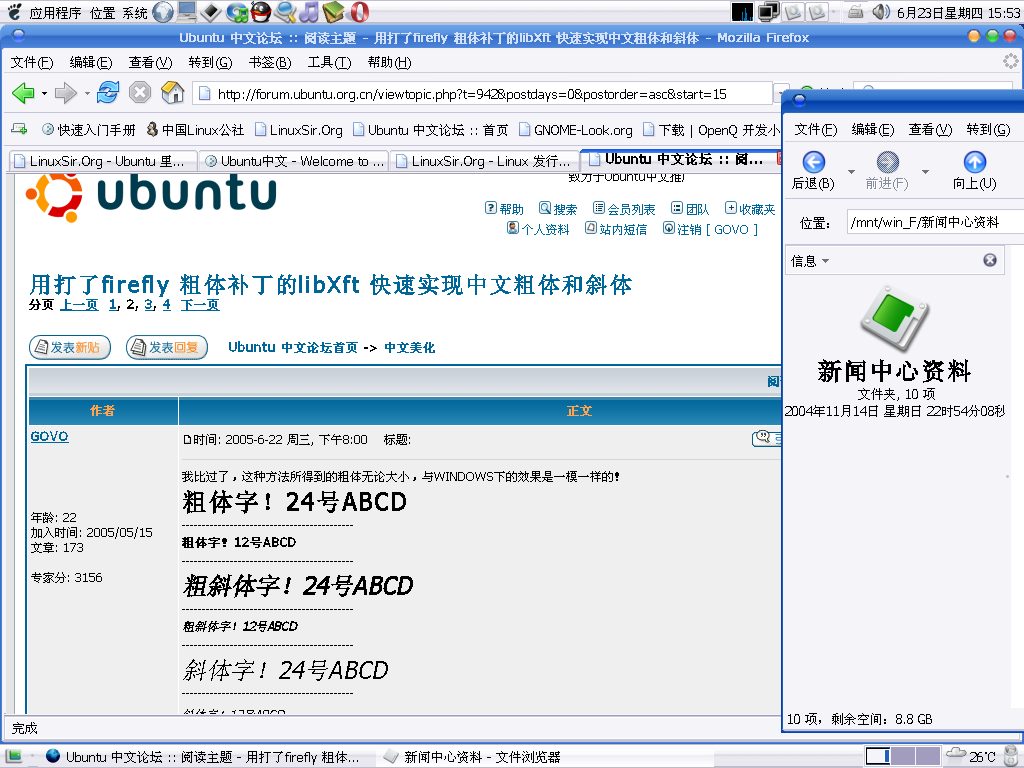The width and height of the screenshot is (1024, 768).
Task: Click the 发表回复 post reply button
Action: (167, 347)
